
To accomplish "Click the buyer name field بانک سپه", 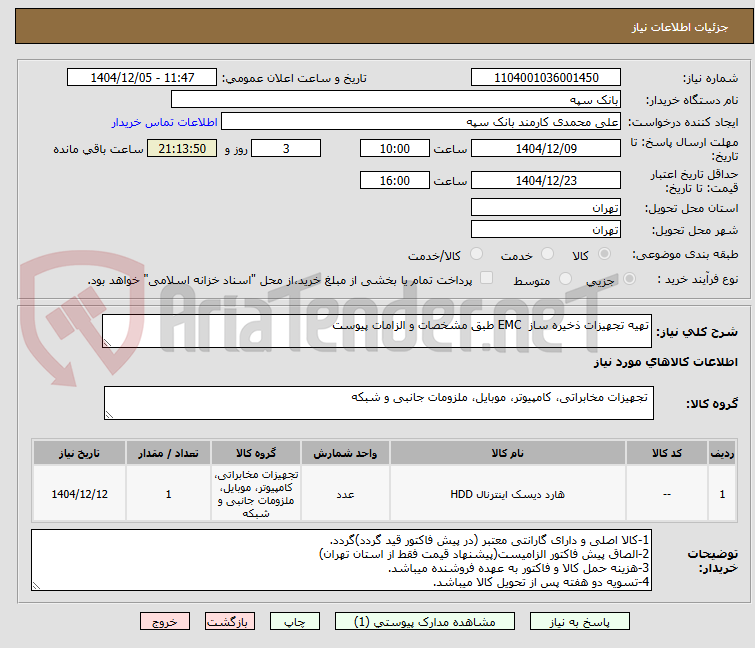I will pyautogui.click(x=396, y=100).
